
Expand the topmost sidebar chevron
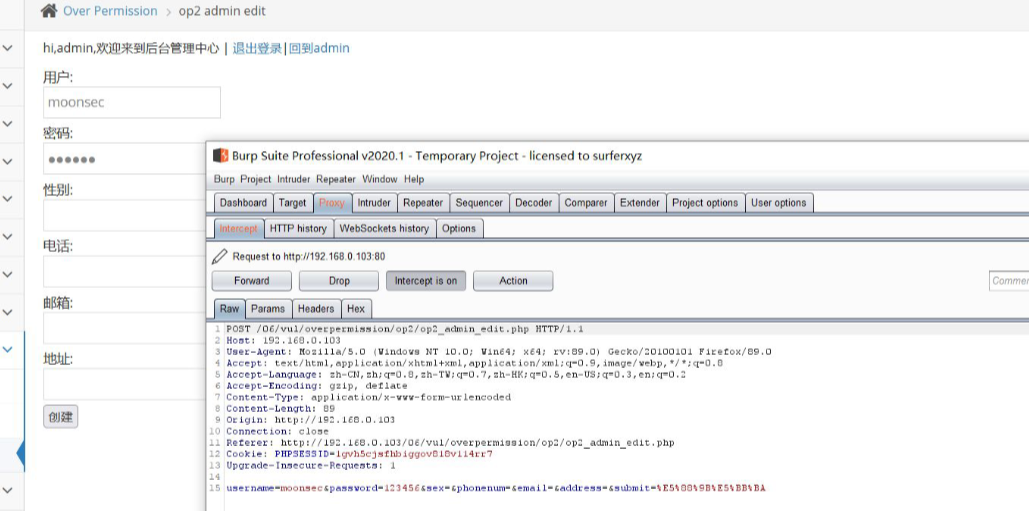7,48
